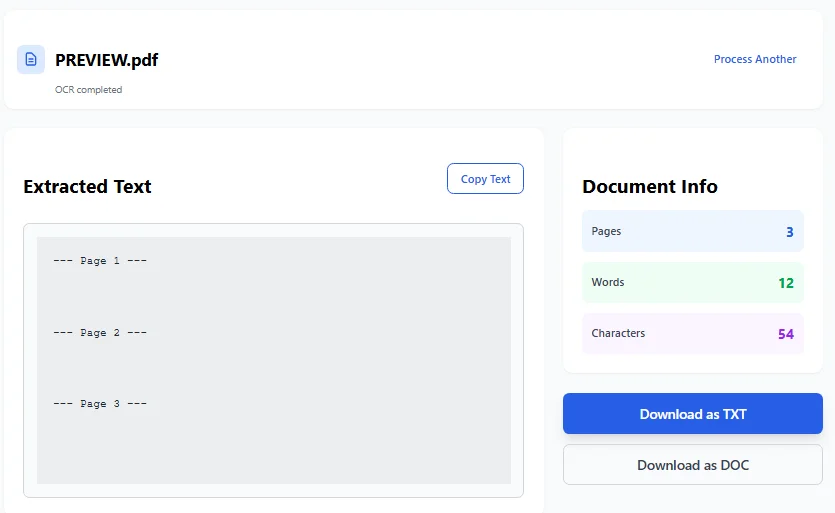The width and height of the screenshot is (835, 513).
Task: Click the '--- Page 3 ---' line
Action: [x=100, y=404]
